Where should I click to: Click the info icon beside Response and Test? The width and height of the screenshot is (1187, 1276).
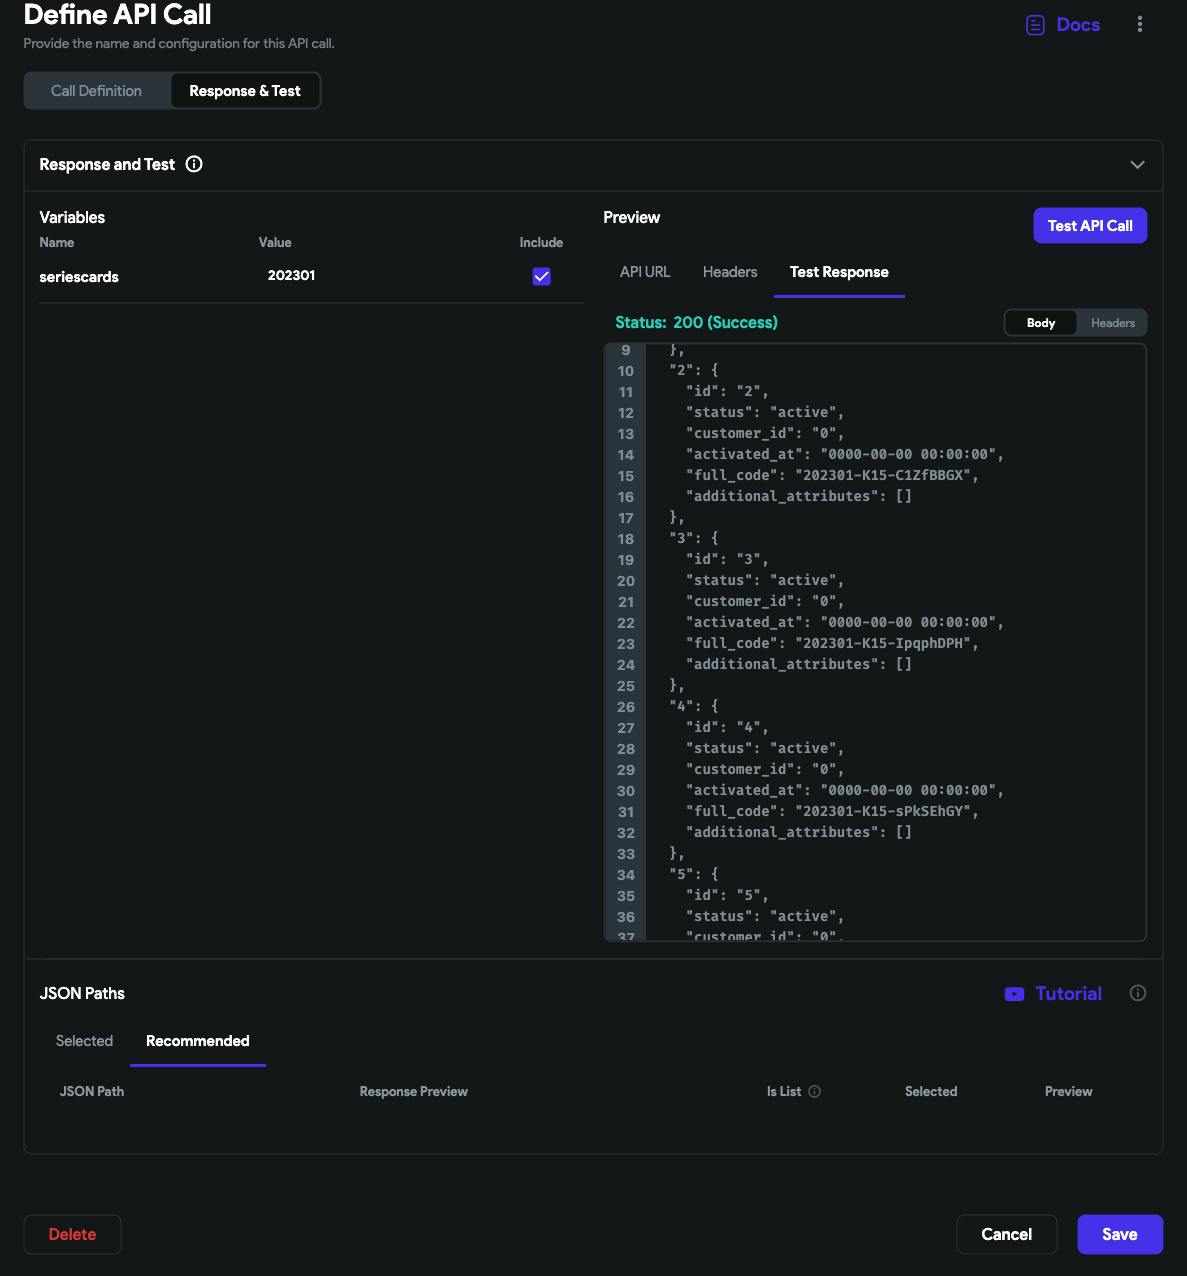pyautogui.click(x=194, y=164)
